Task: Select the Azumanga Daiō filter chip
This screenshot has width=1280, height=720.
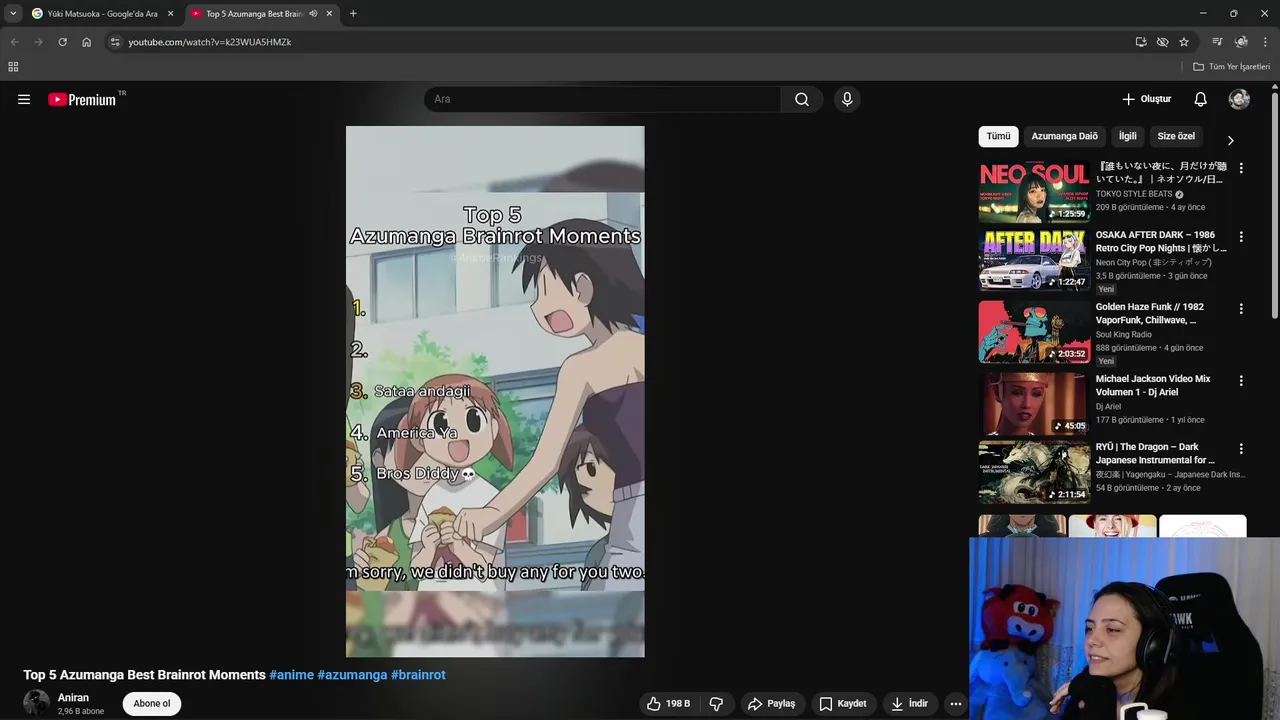Action: coord(1064,136)
